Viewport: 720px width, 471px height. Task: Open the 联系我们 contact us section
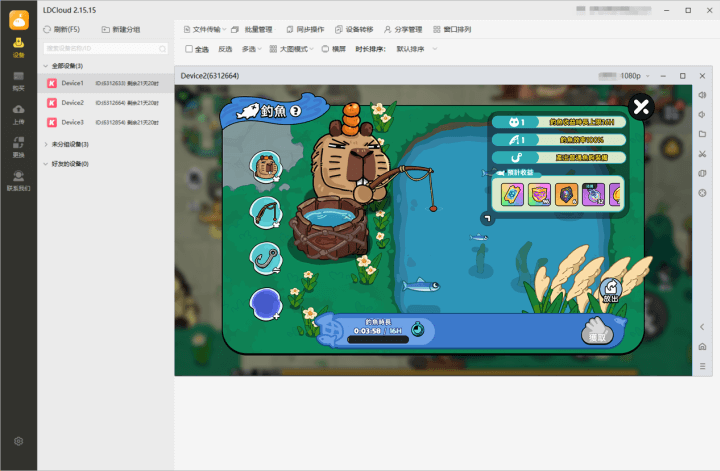18,180
